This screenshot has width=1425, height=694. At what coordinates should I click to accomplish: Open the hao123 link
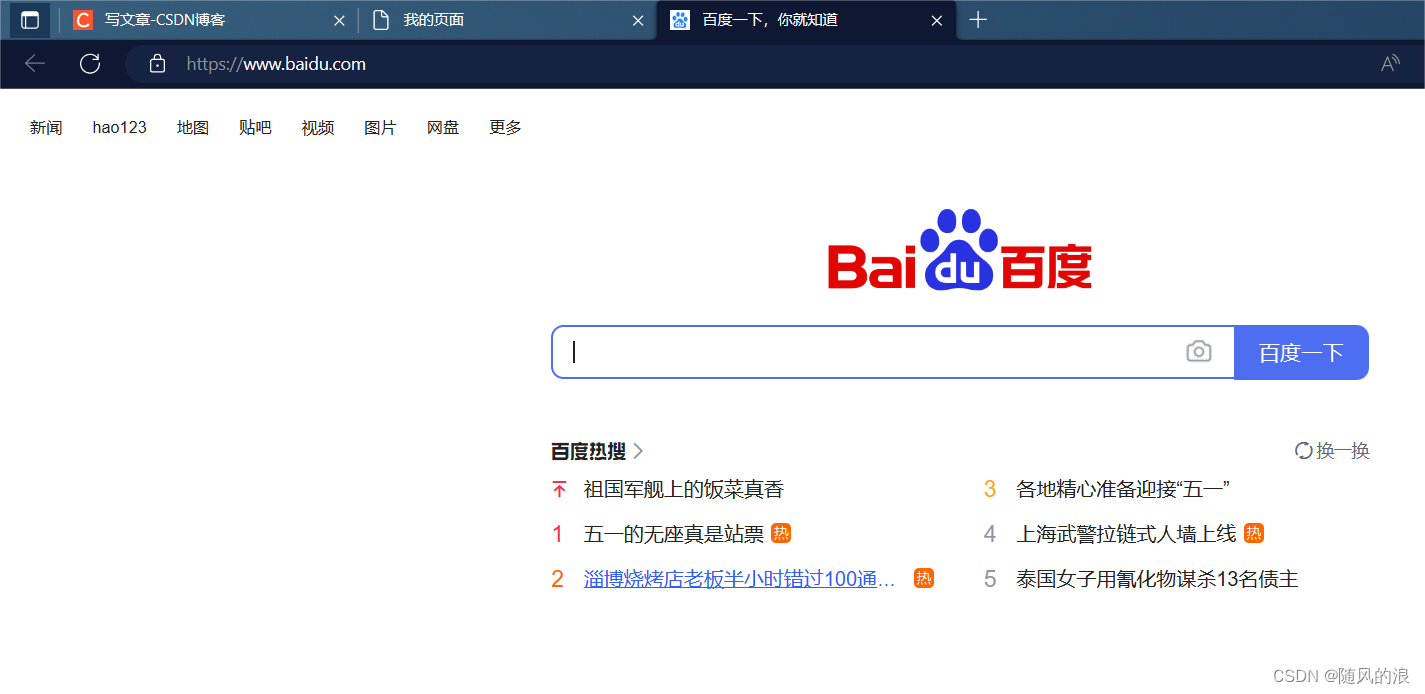pyautogui.click(x=120, y=128)
